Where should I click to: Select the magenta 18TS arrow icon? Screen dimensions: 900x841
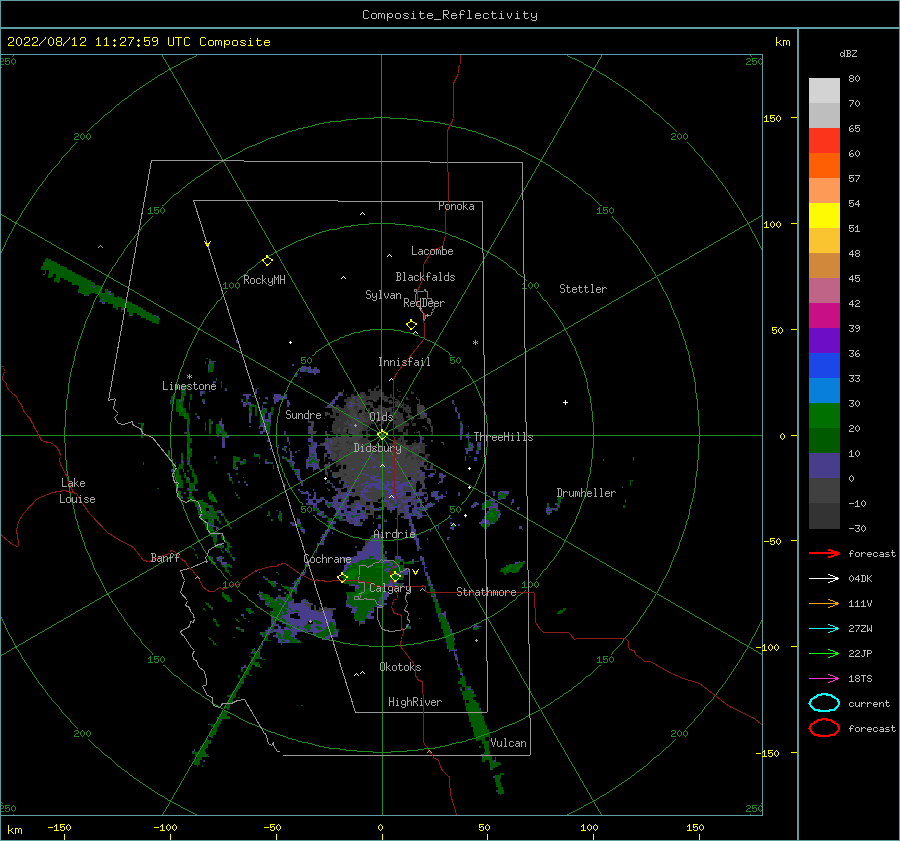[x=824, y=679]
